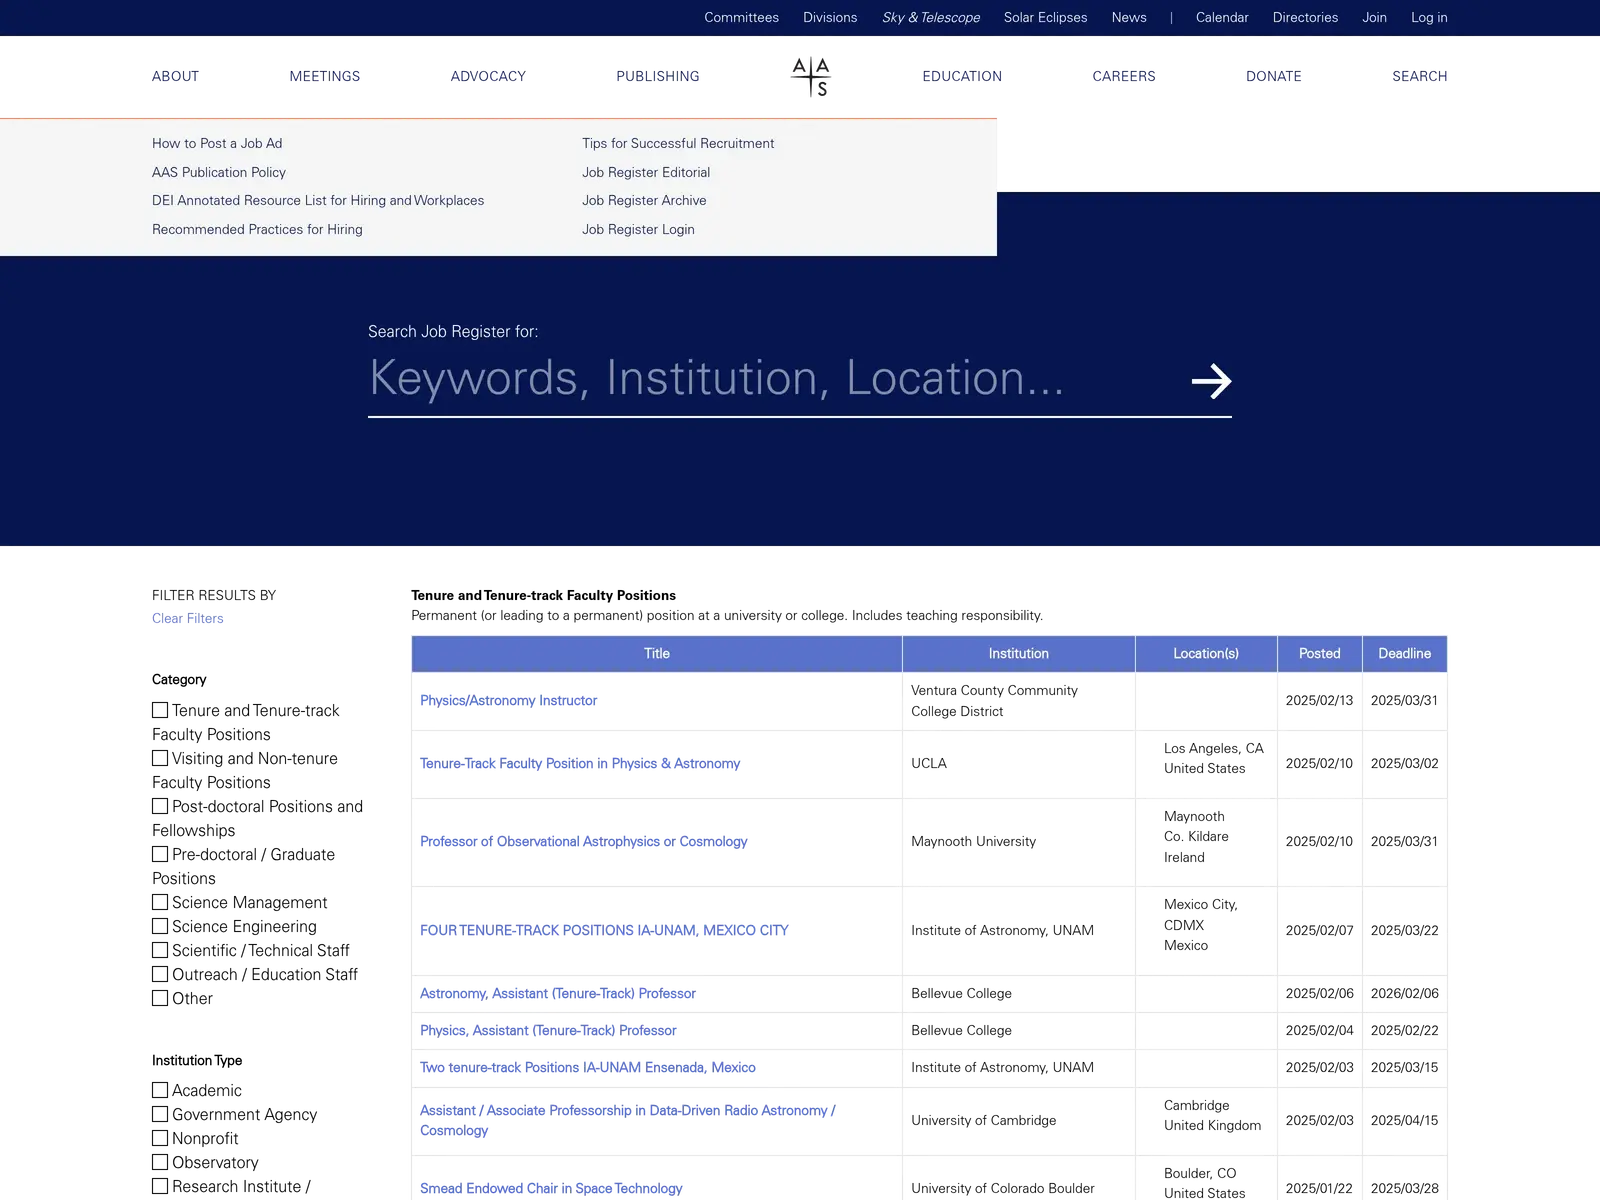Click Maynooth University institution cell
Screen dimensions: 1600x1200
pos(1019,841)
